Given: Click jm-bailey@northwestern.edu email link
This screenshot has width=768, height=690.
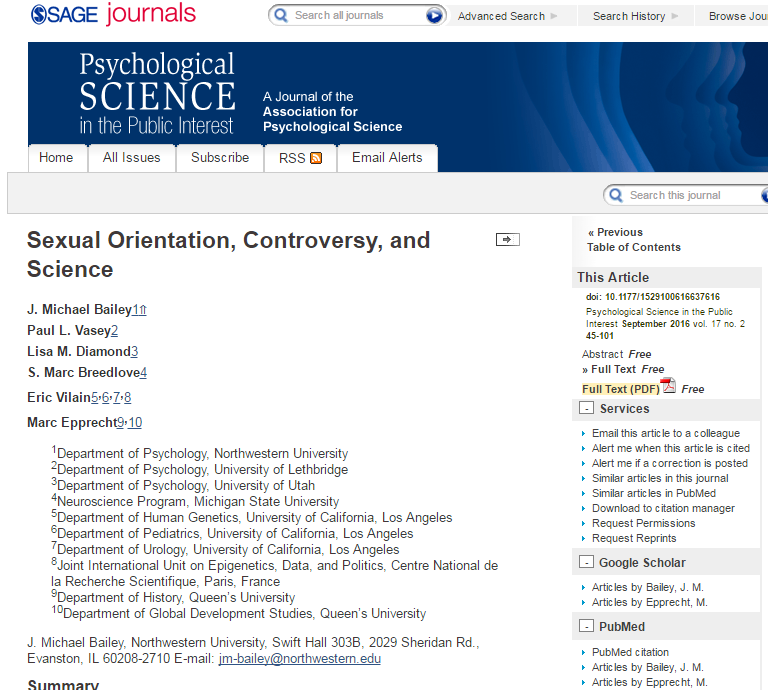Looking at the screenshot, I should [300, 659].
